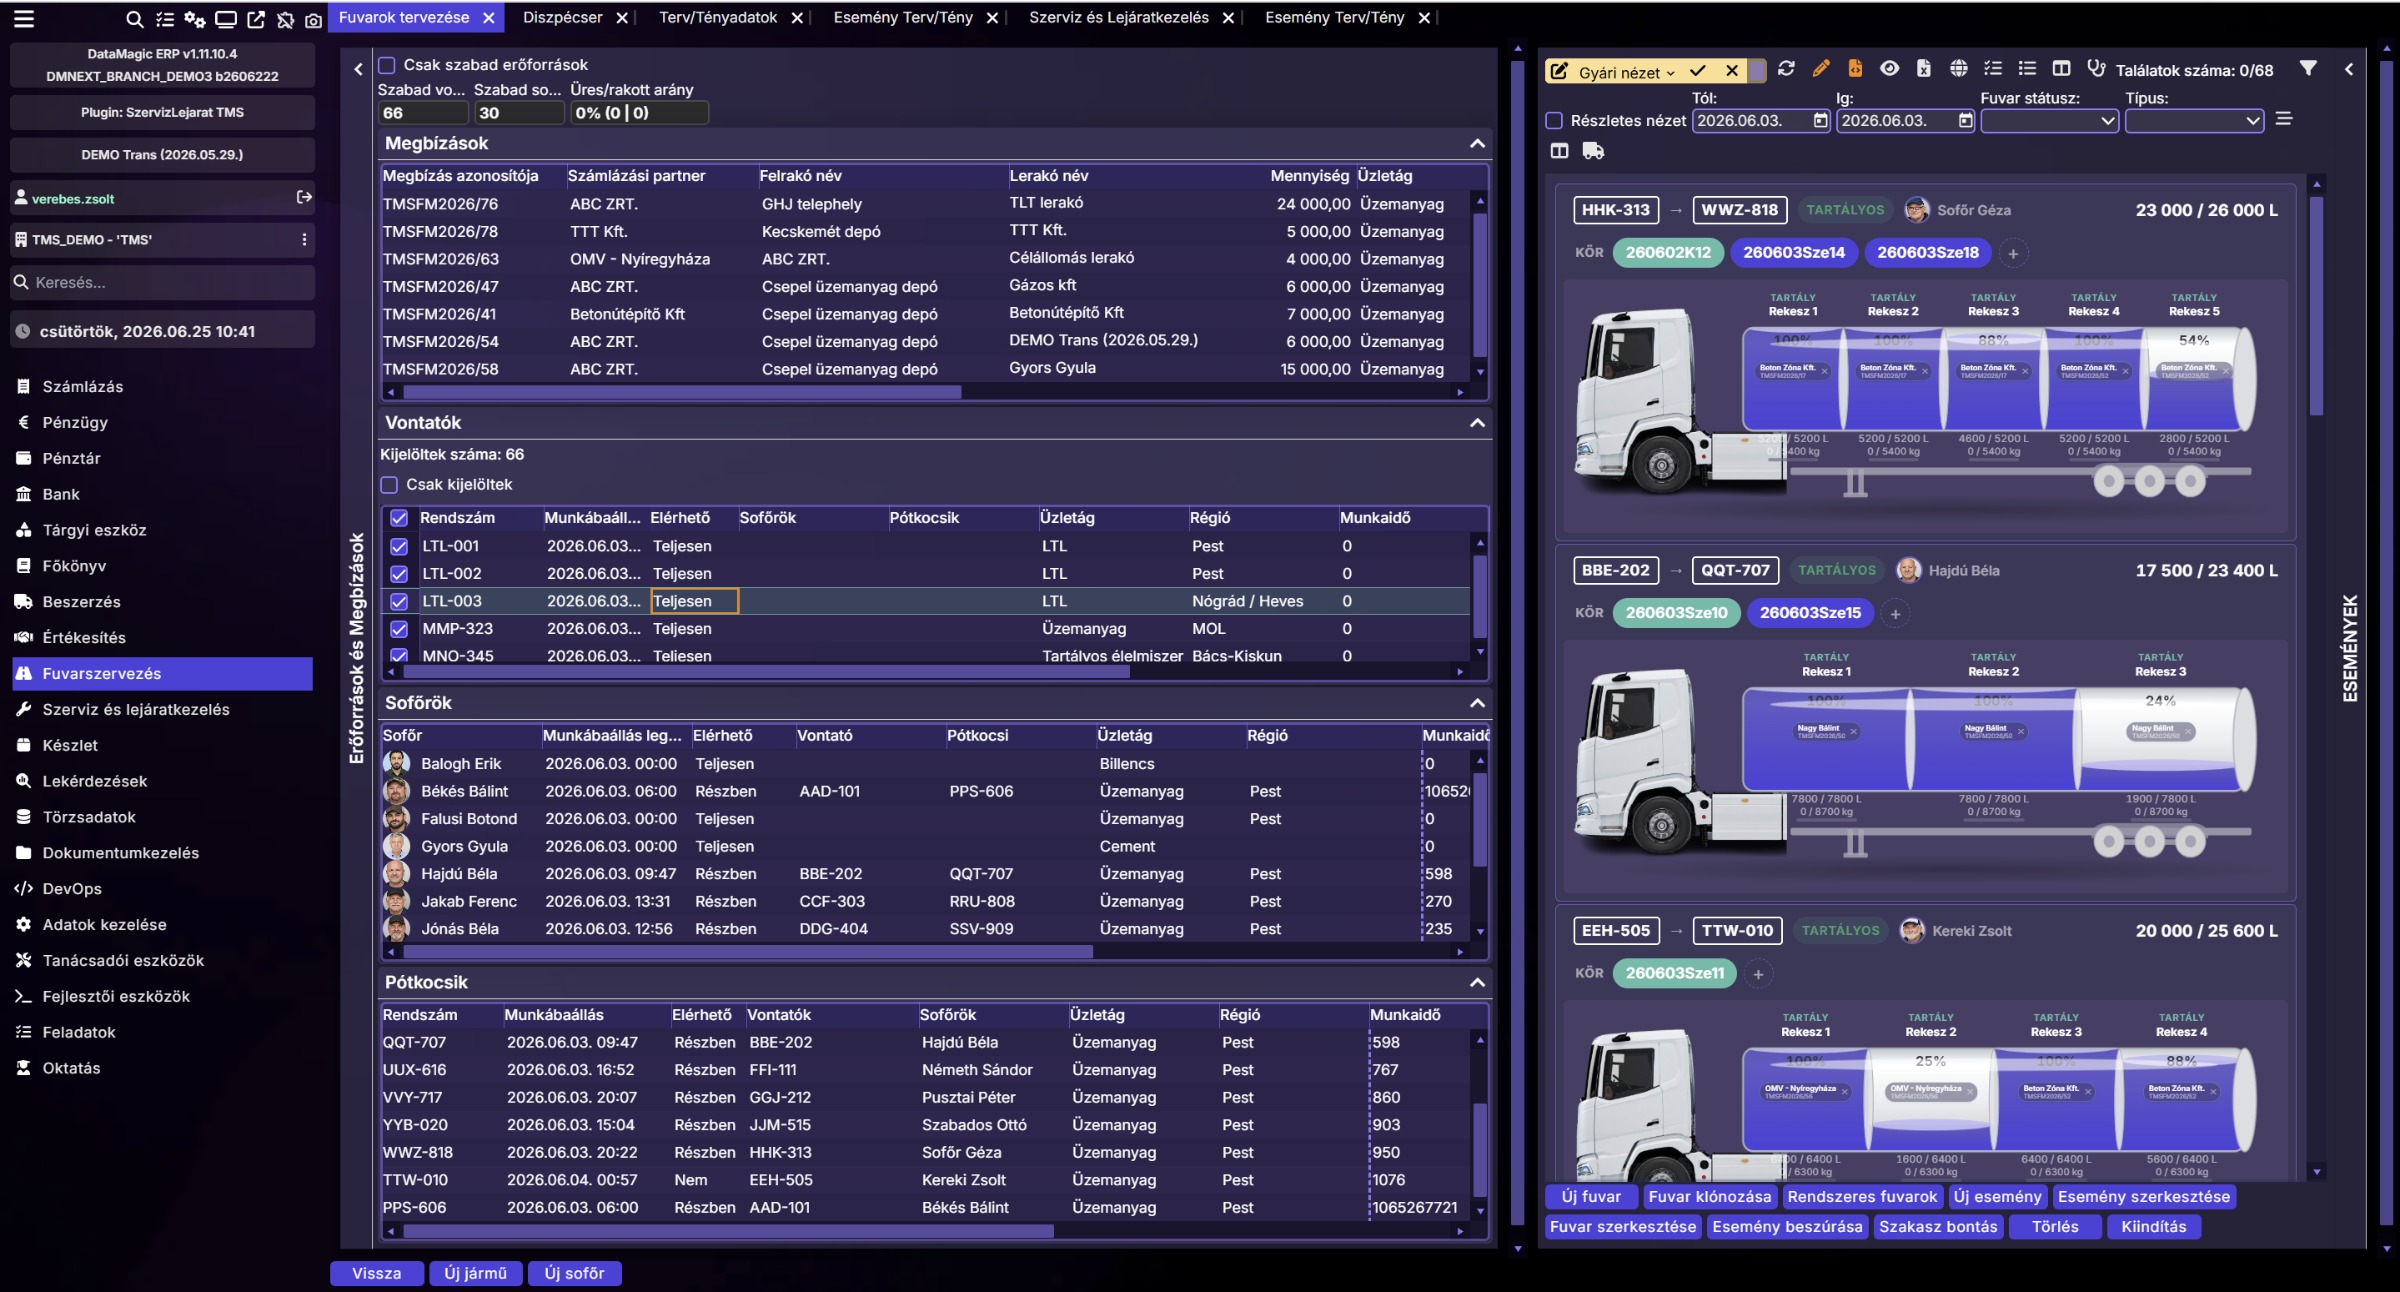Screen dimensions: 2400x1292
Task: Toggle the select-all checkbox in Rendszám header
Action: [x=399, y=518]
